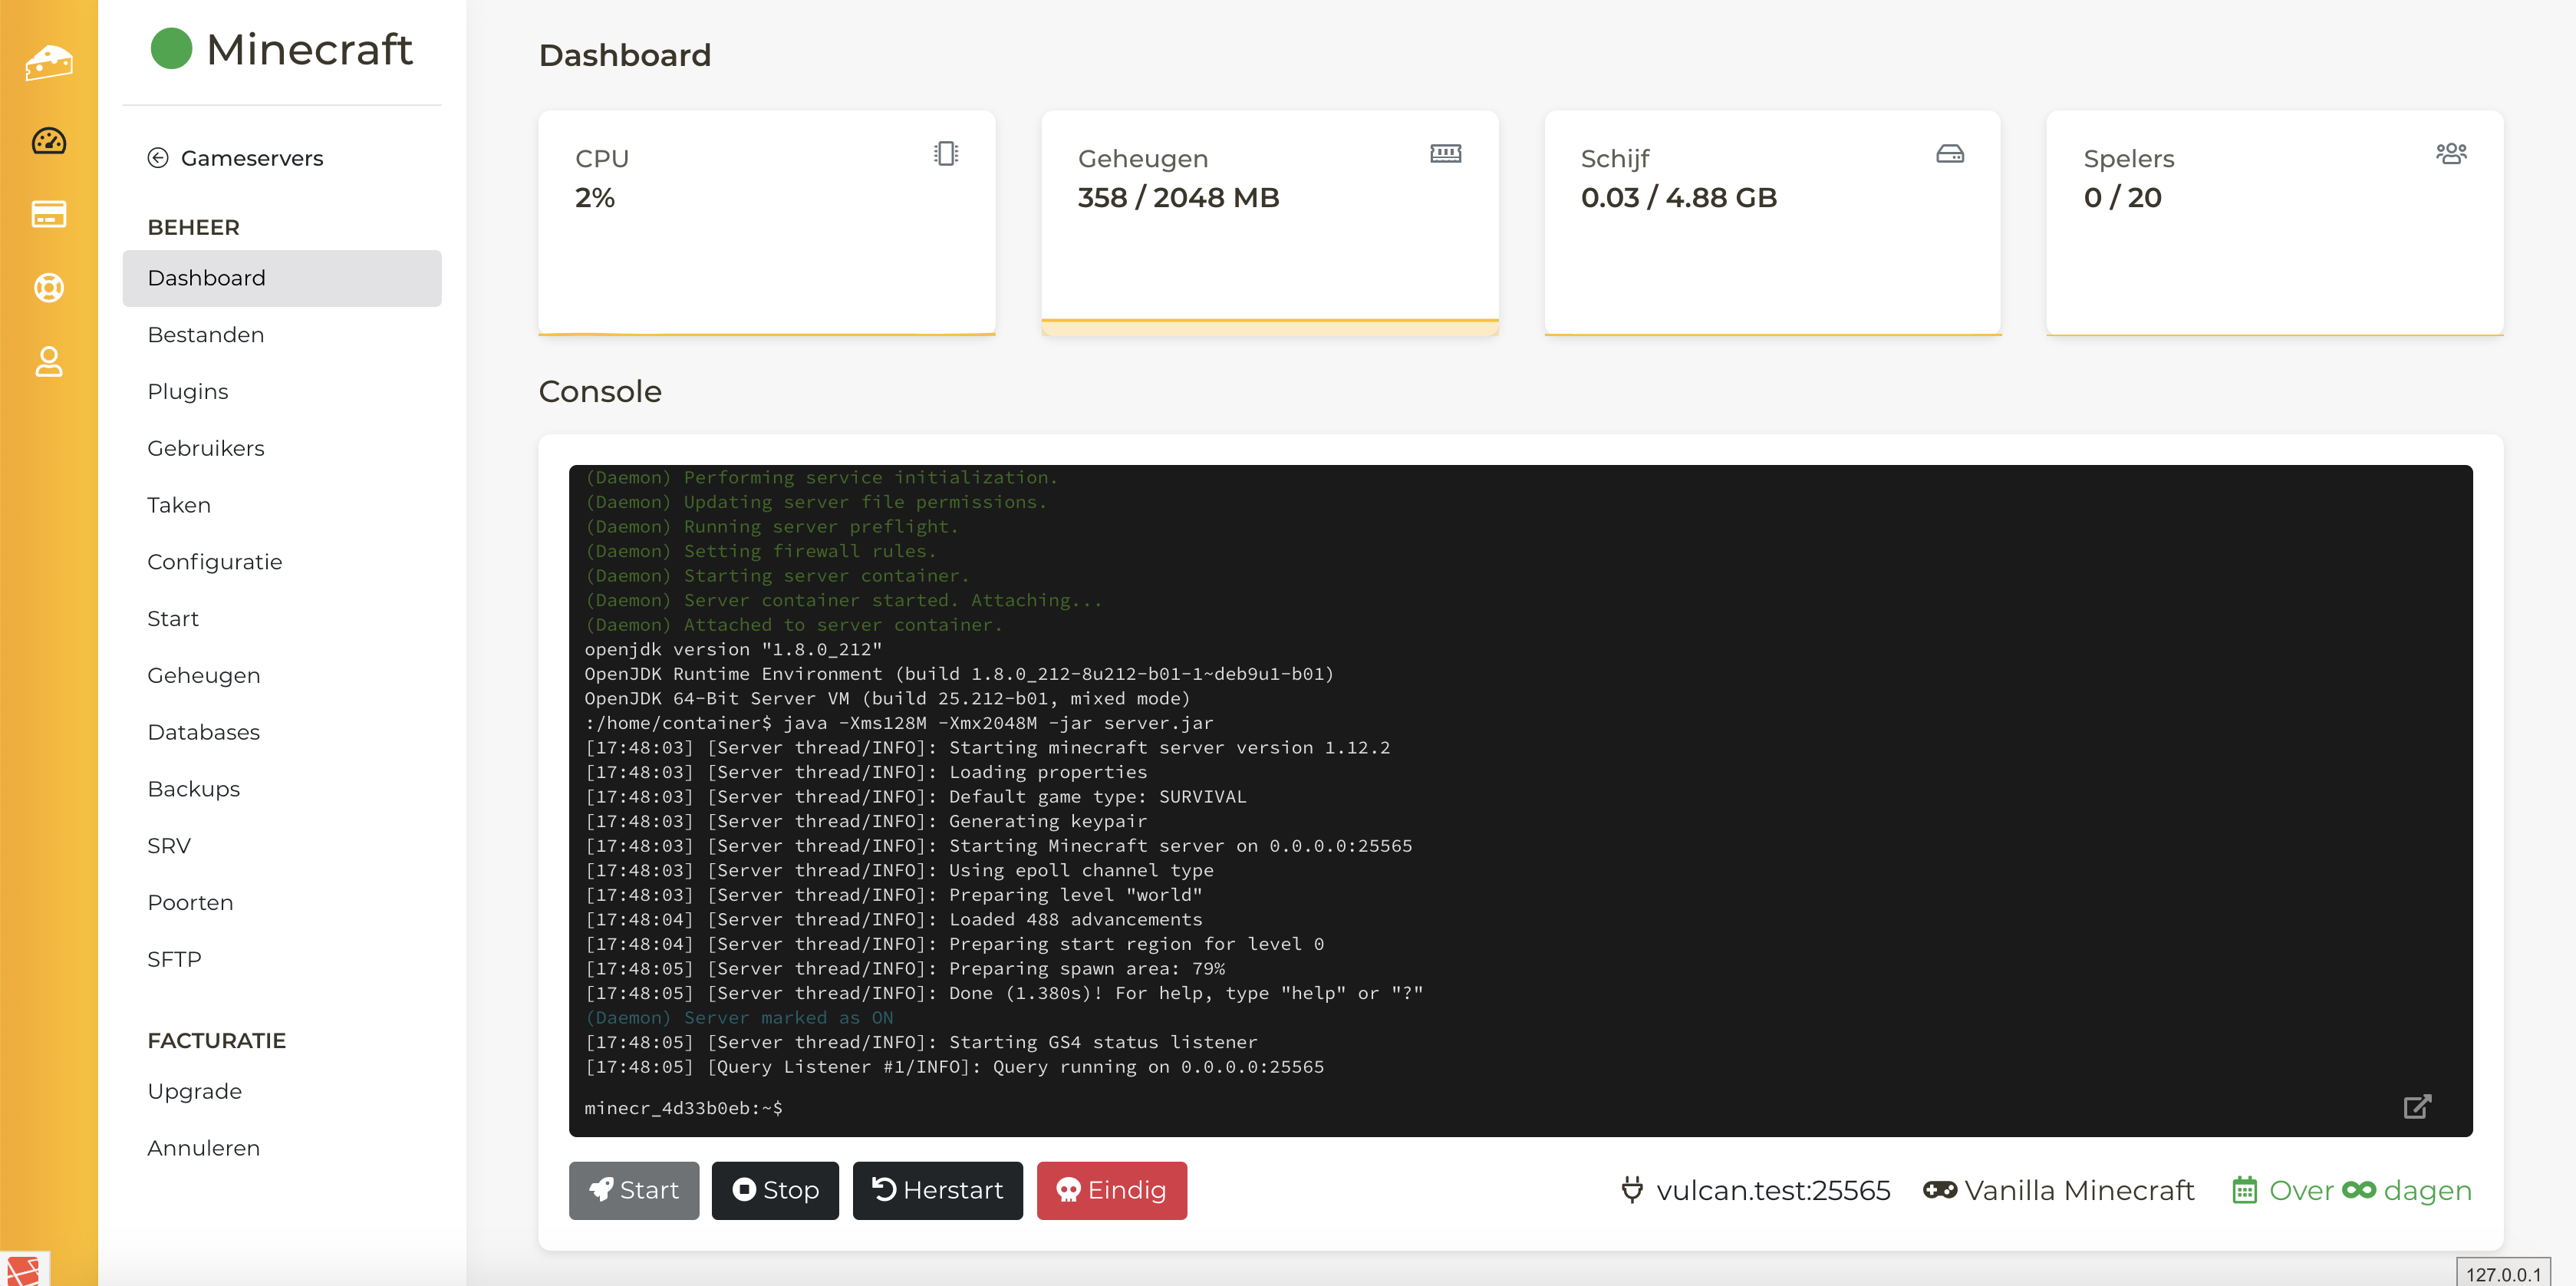Open the speedometer dashboard icon
This screenshot has width=2576, height=1286.
pyautogui.click(x=48, y=141)
